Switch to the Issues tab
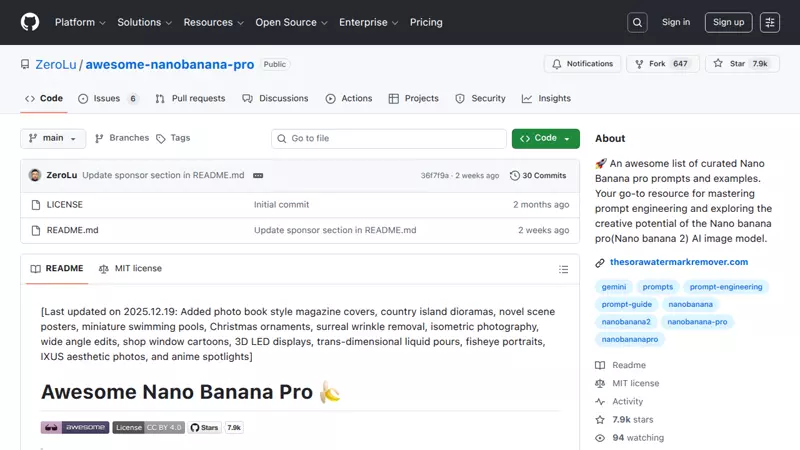This screenshot has width=800, height=450. [108, 98]
